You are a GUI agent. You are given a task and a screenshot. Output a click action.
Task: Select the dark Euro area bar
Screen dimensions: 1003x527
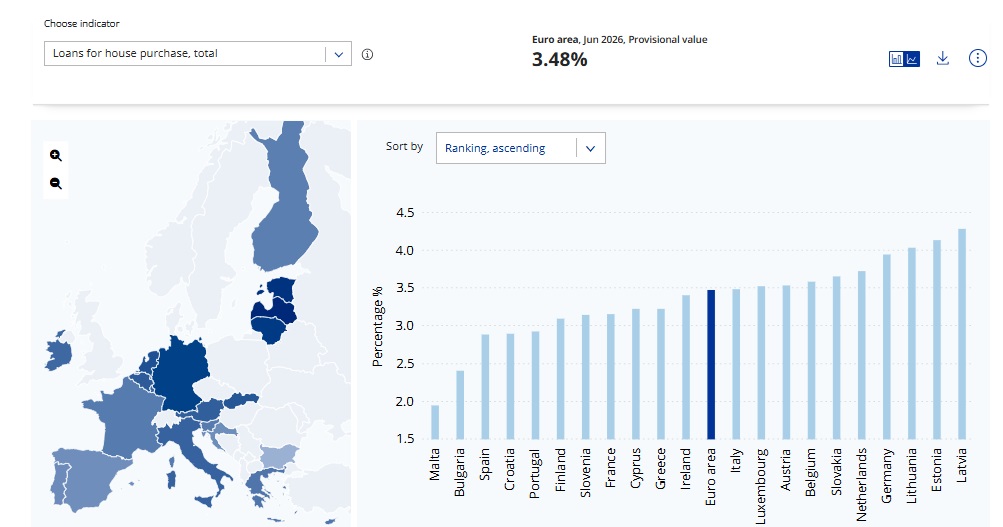pos(711,365)
